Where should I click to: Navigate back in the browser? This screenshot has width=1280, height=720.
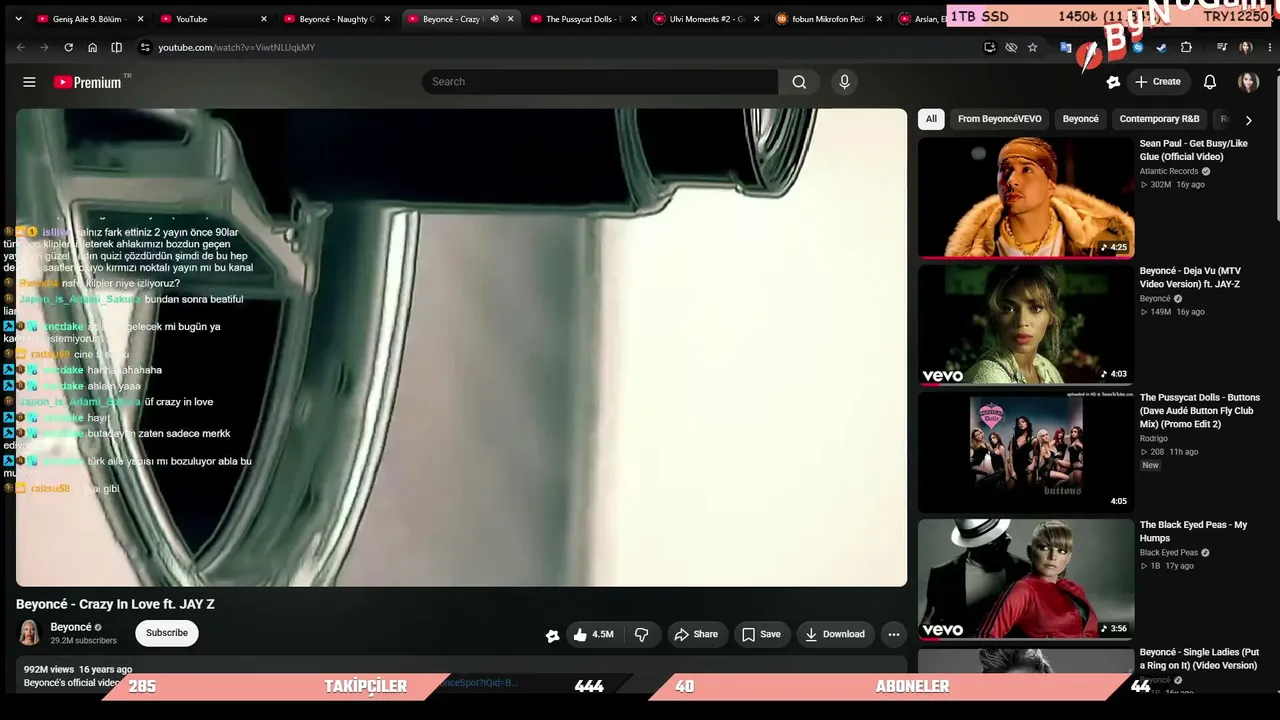pyautogui.click(x=20, y=47)
